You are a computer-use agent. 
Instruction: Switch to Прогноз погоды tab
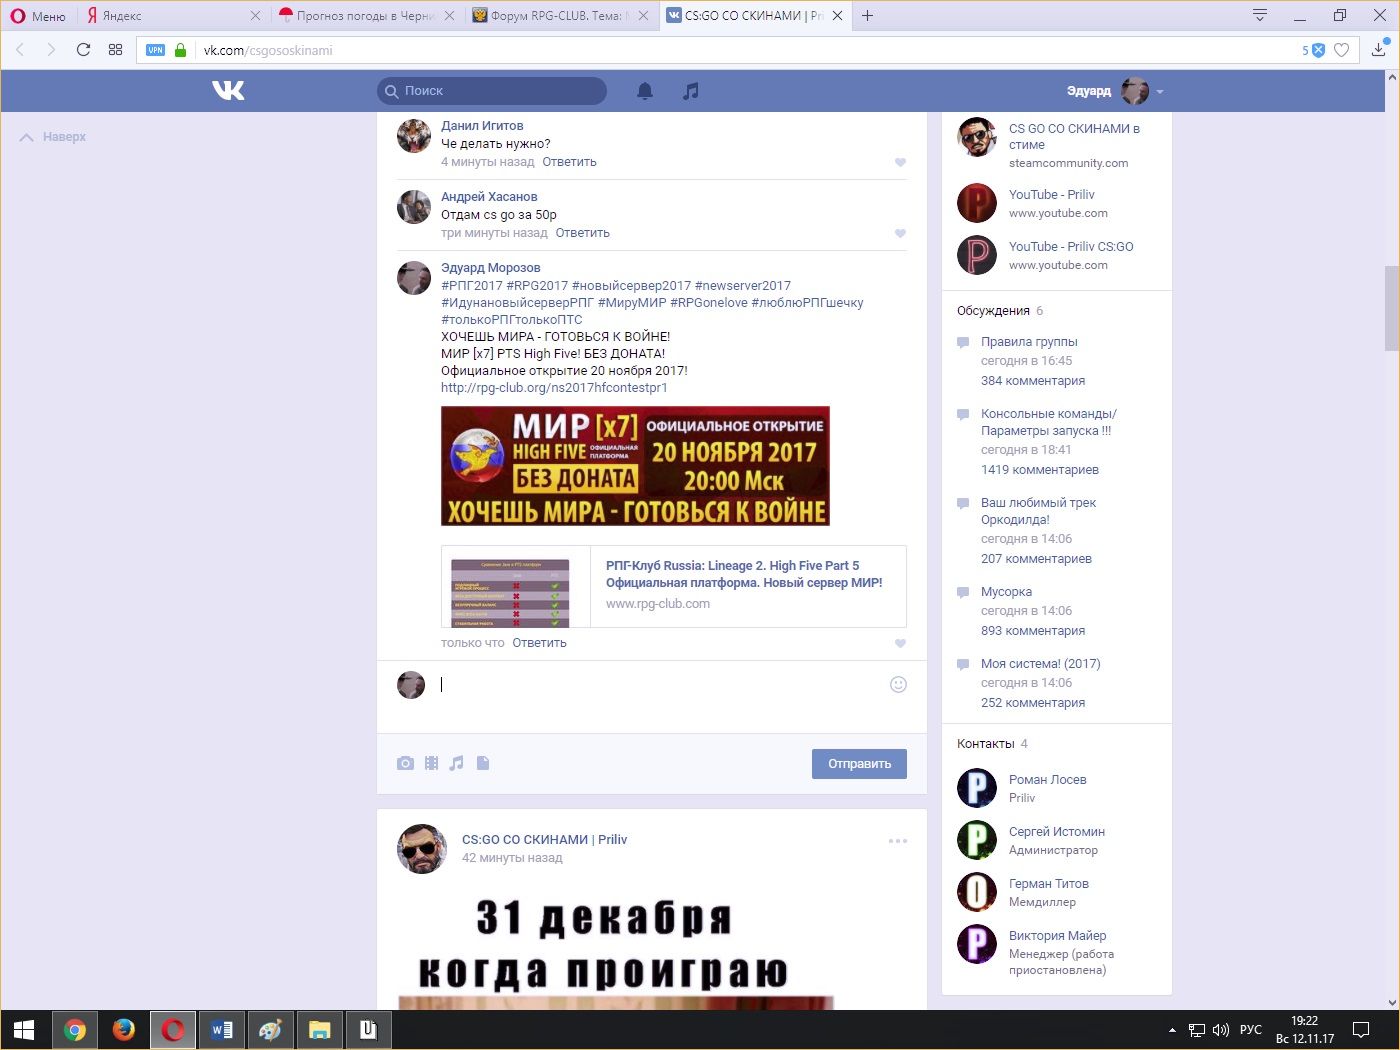point(367,15)
